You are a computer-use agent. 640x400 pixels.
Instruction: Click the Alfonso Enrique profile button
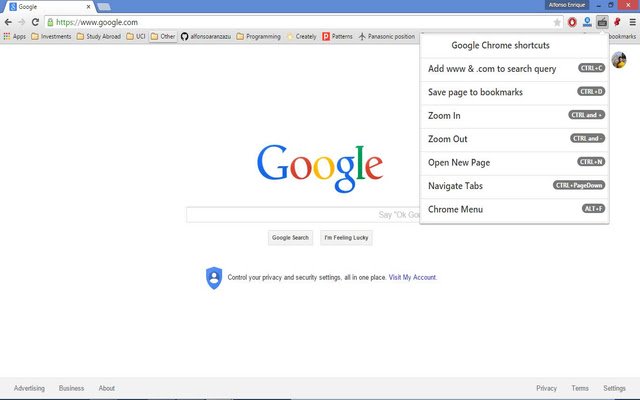coord(567,5)
